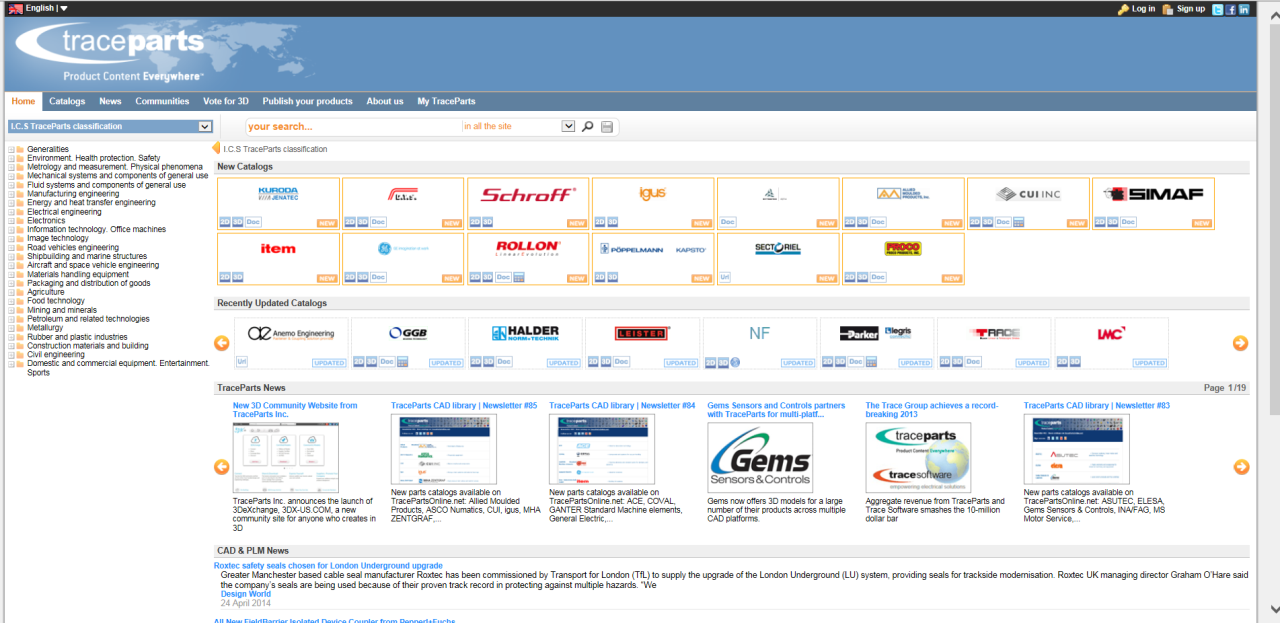Viewport: 1280px width, 623px height.
Task: Open the Schroff catalog logo
Action: coord(528,195)
